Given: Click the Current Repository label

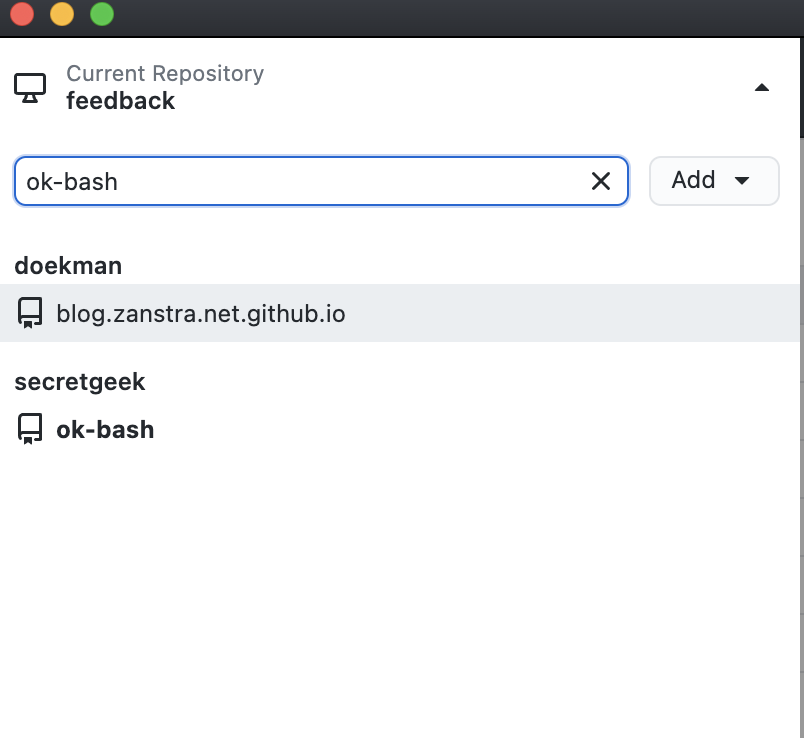Looking at the screenshot, I should pos(164,73).
